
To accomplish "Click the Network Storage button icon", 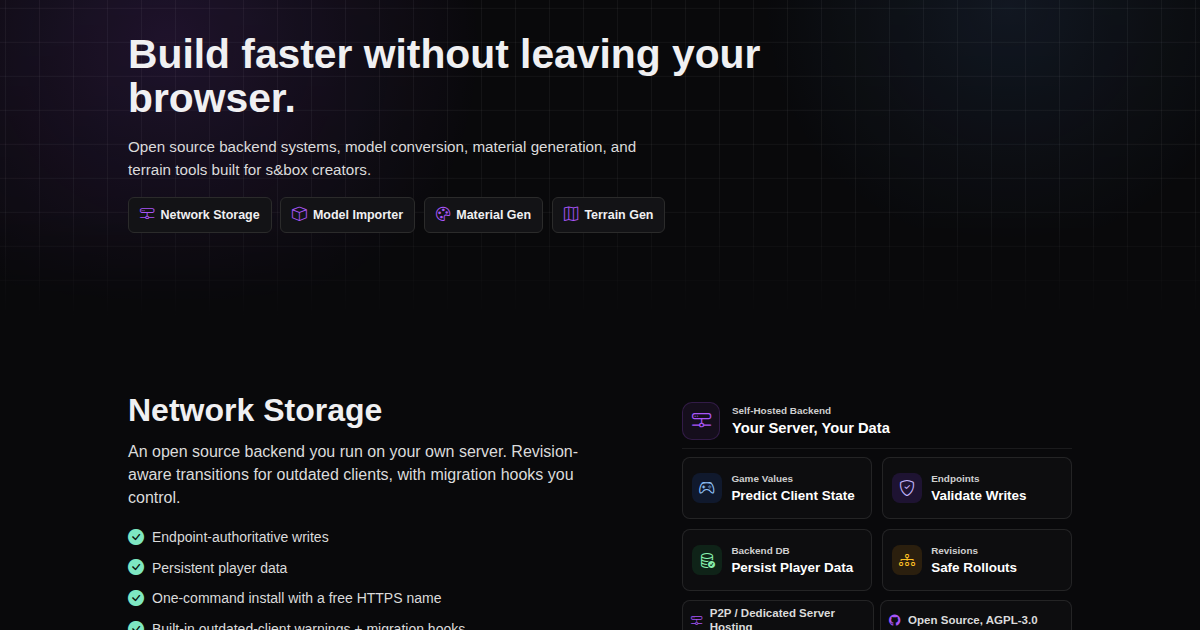I will pyautogui.click(x=147, y=214).
